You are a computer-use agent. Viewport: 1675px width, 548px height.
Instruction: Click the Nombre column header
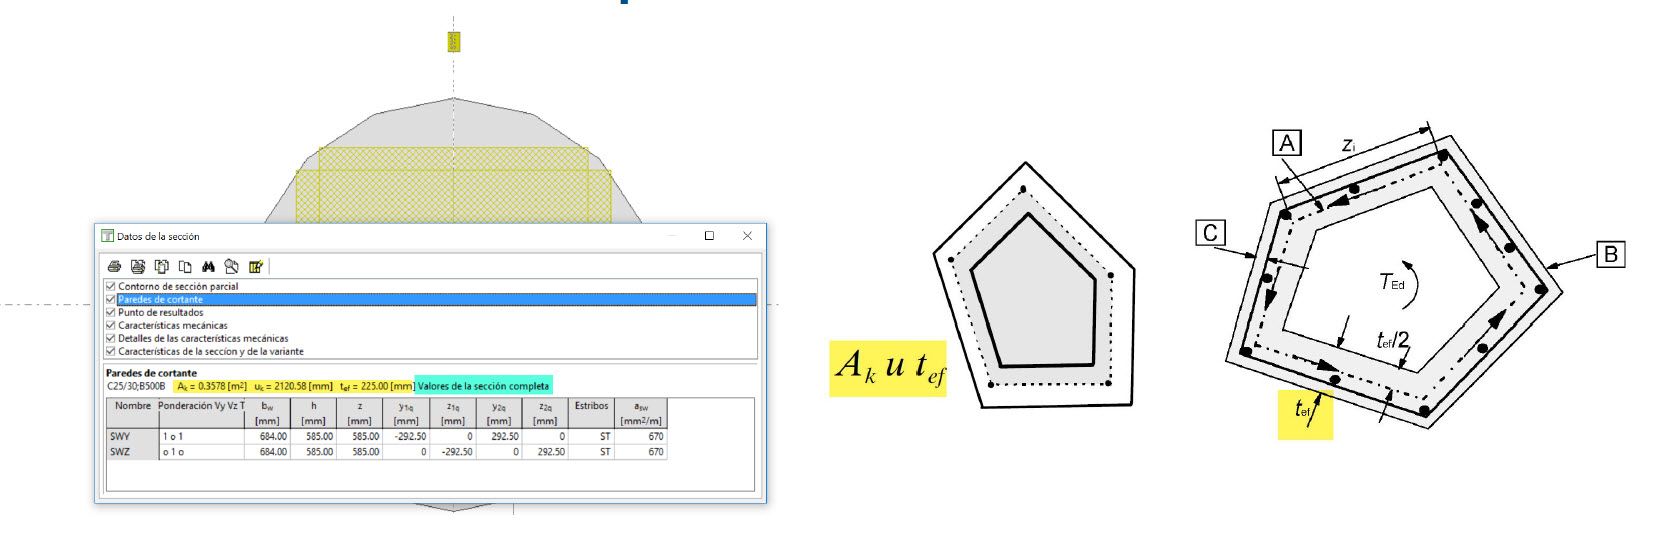pyautogui.click(x=132, y=406)
